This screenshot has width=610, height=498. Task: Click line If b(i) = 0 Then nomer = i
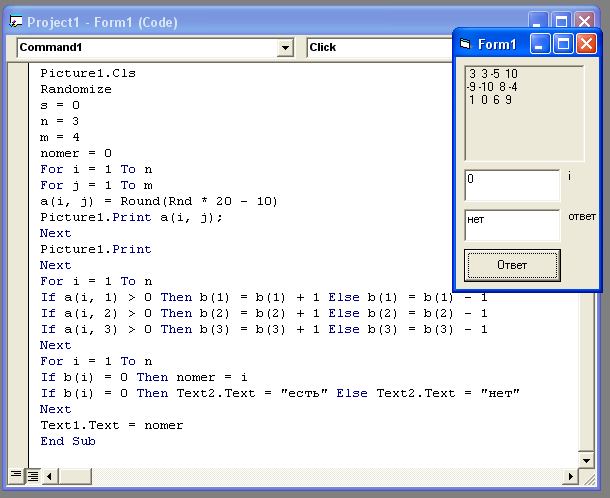coord(144,377)
